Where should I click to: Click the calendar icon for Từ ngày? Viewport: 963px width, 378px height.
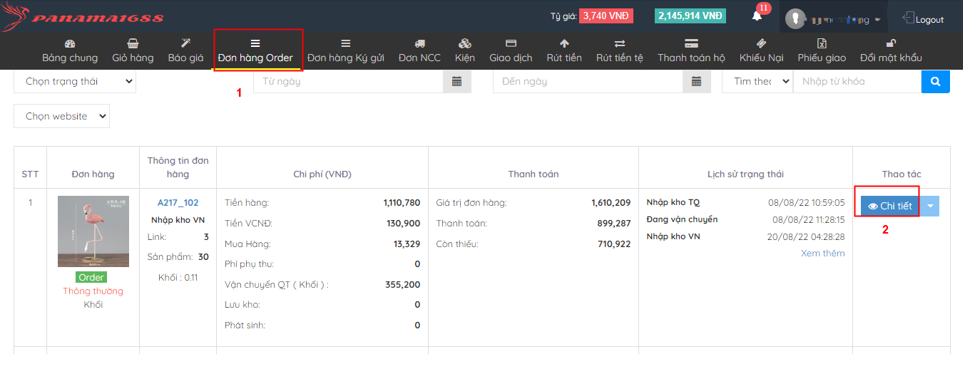click(457, 81)
